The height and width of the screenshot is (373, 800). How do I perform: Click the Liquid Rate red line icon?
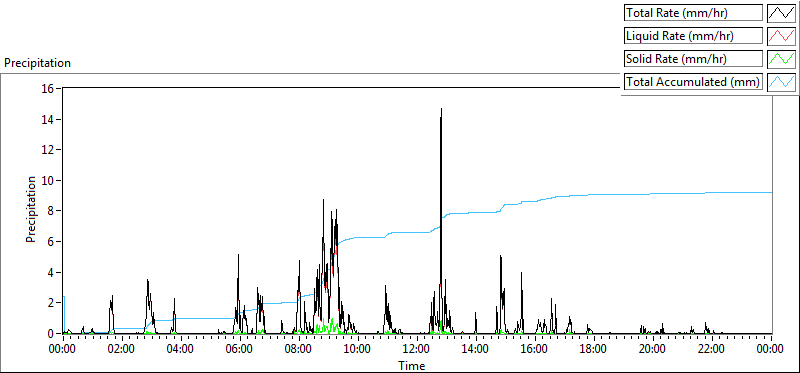[782, 36]
